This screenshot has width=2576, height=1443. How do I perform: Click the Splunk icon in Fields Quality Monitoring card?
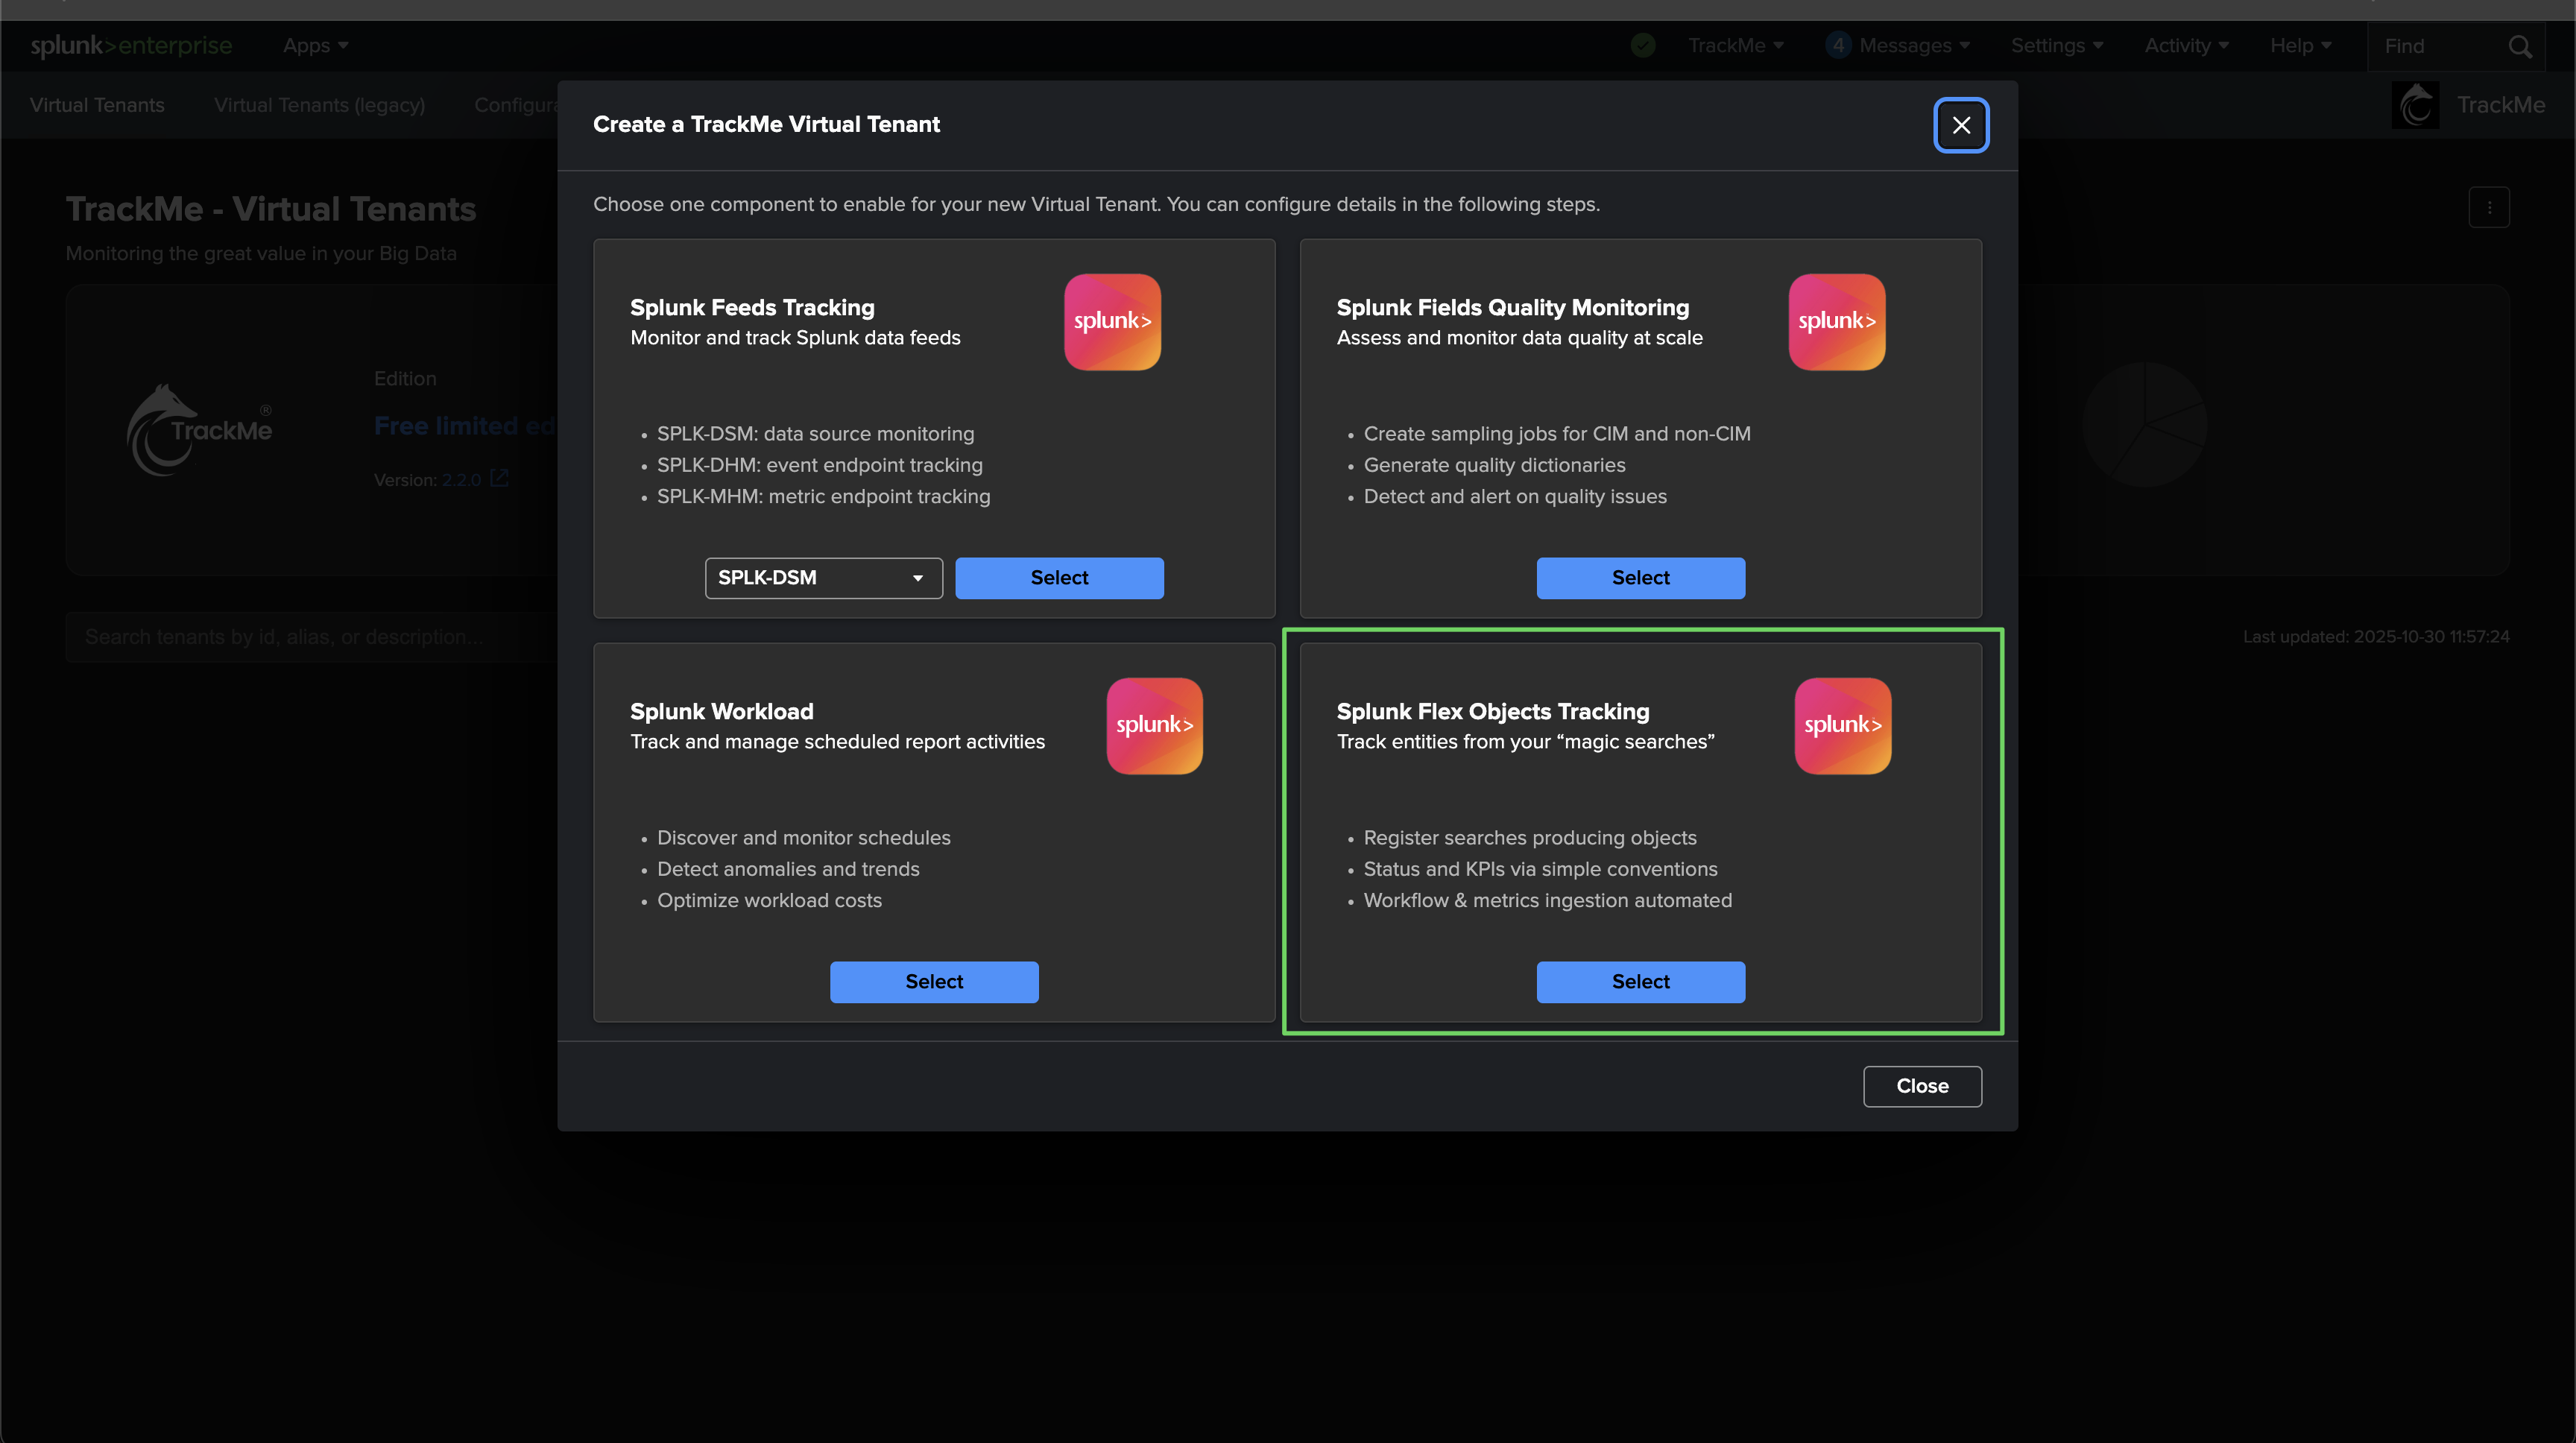1836,322
